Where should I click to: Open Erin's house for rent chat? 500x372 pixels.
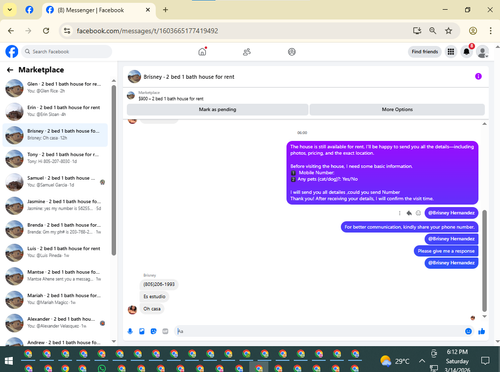click(55, 111)
